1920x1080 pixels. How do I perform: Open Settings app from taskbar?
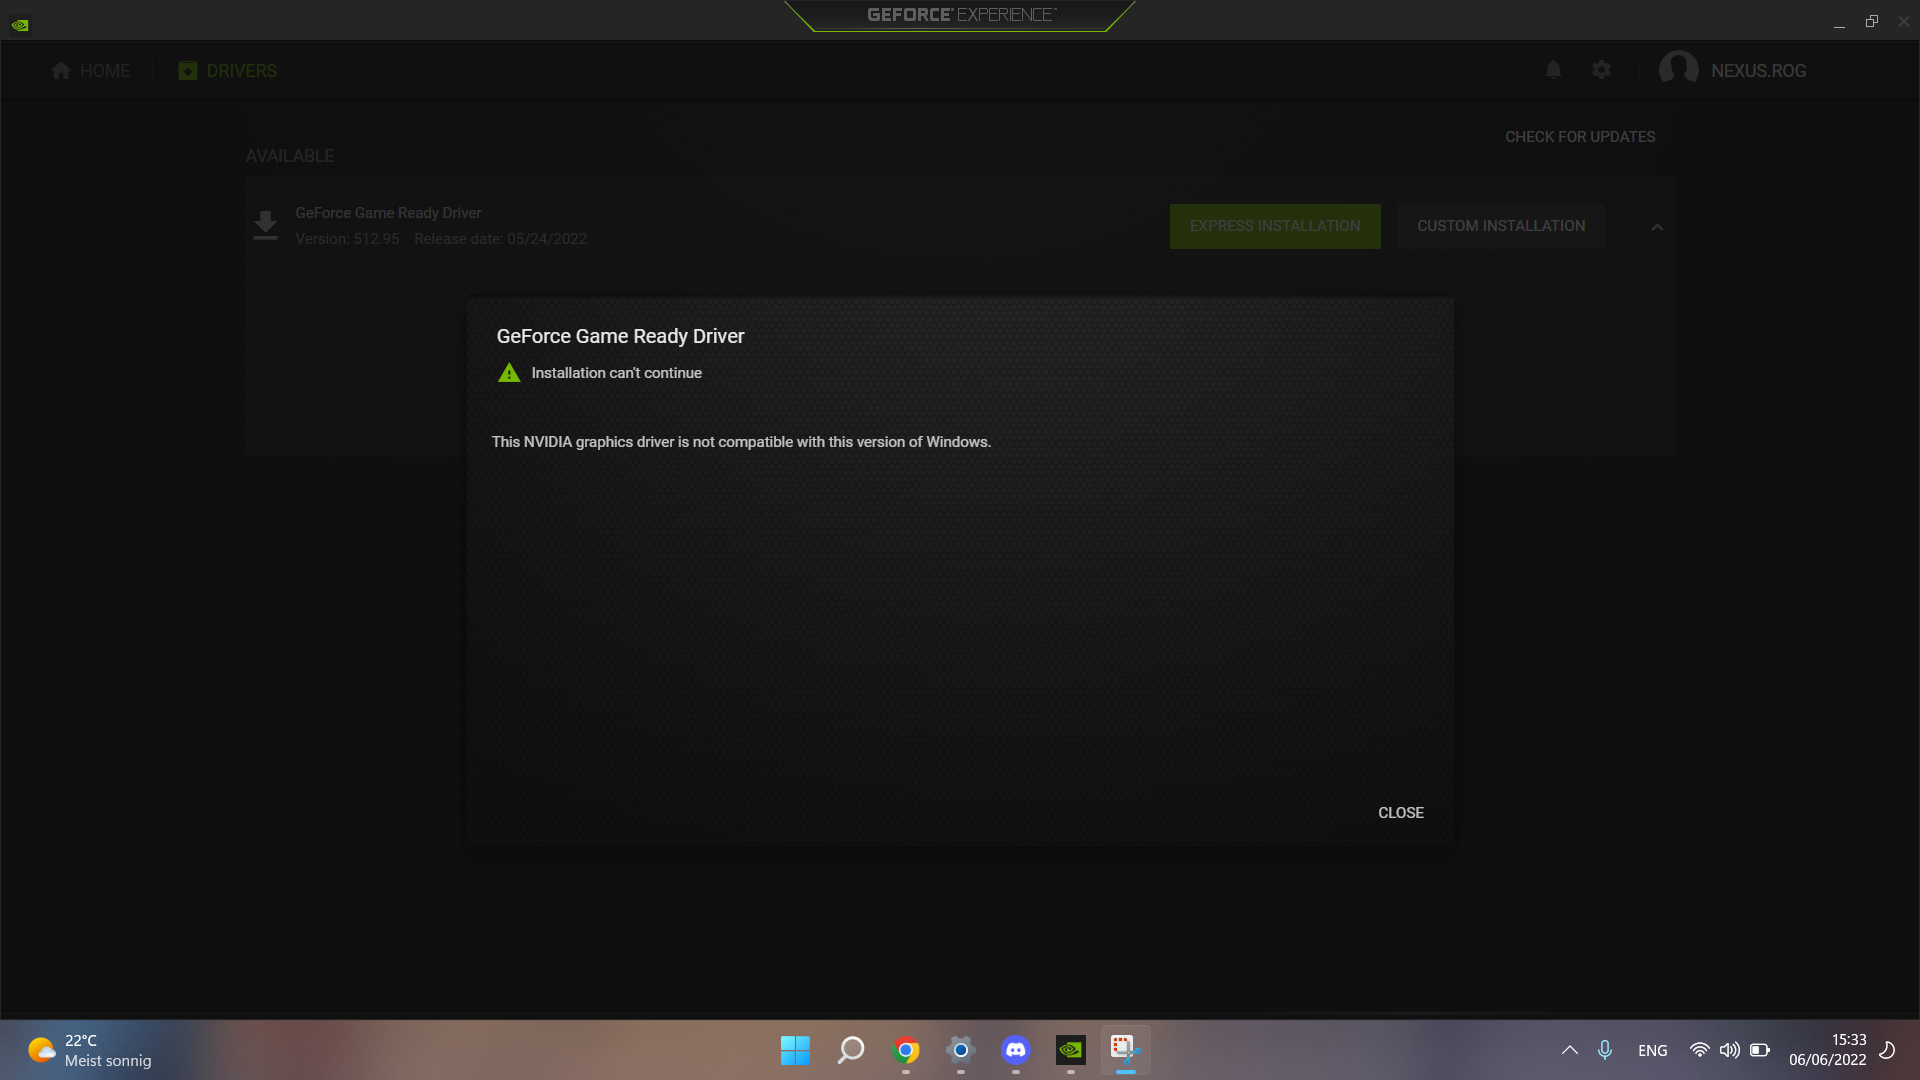click(961, 1050)
